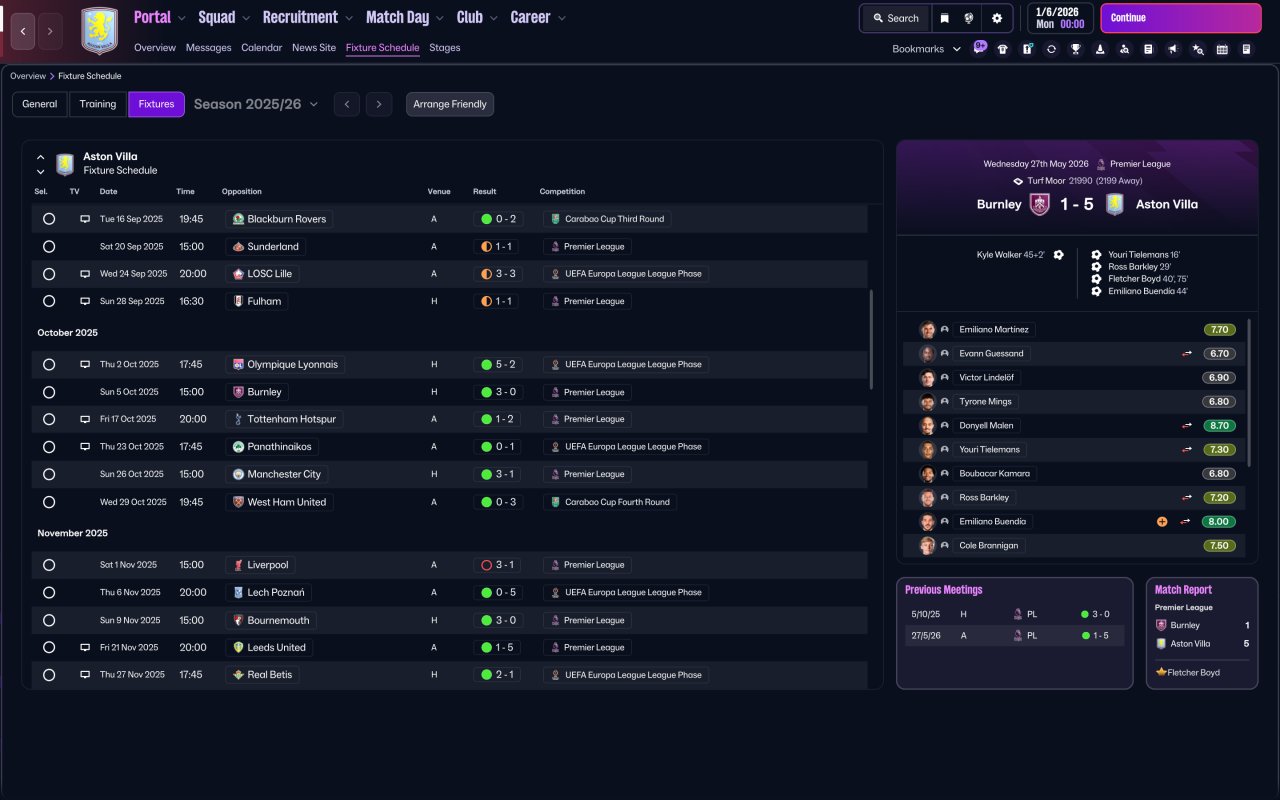Select the Real Betis fixture radio button

(49, 675)
